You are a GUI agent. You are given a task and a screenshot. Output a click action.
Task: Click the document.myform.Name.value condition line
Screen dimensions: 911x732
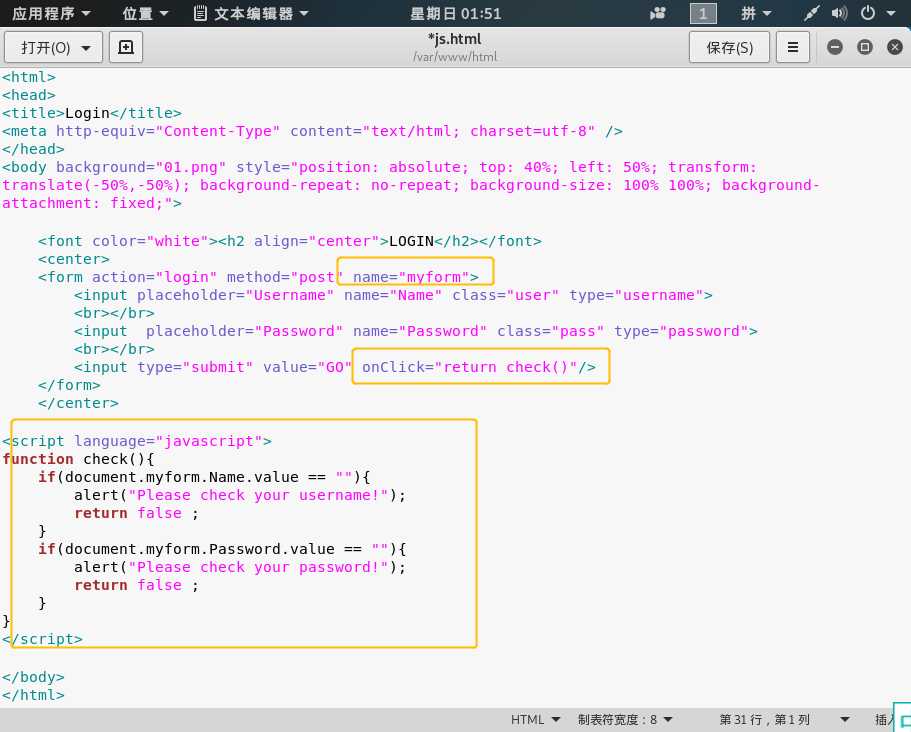click(205, 477)
